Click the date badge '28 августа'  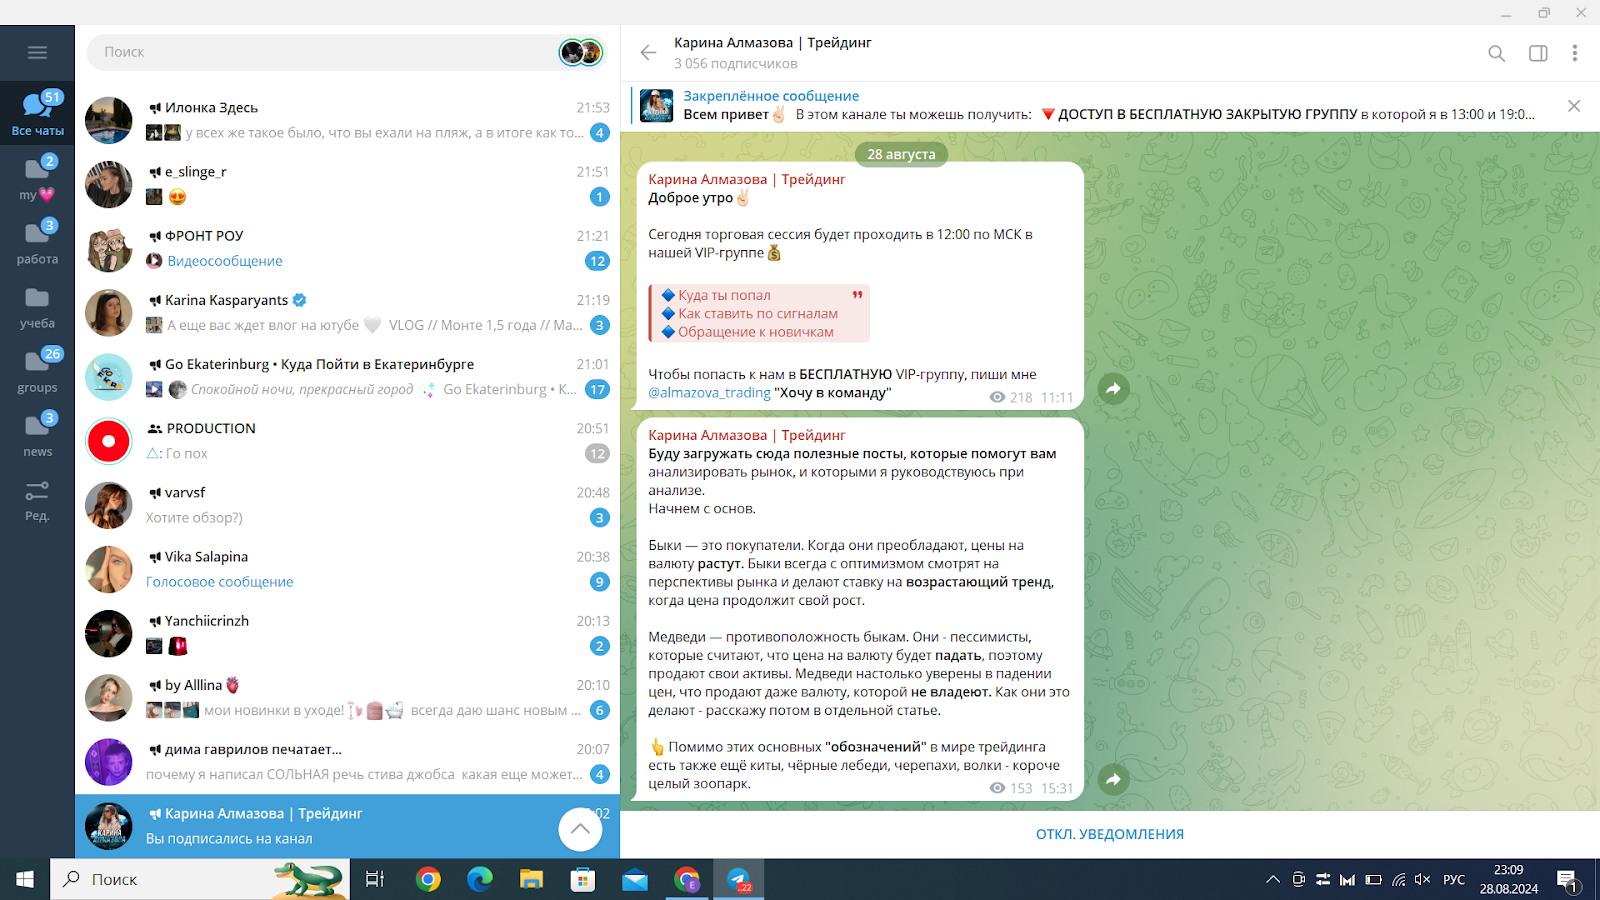pyautogui.click(x=901, y=154)
